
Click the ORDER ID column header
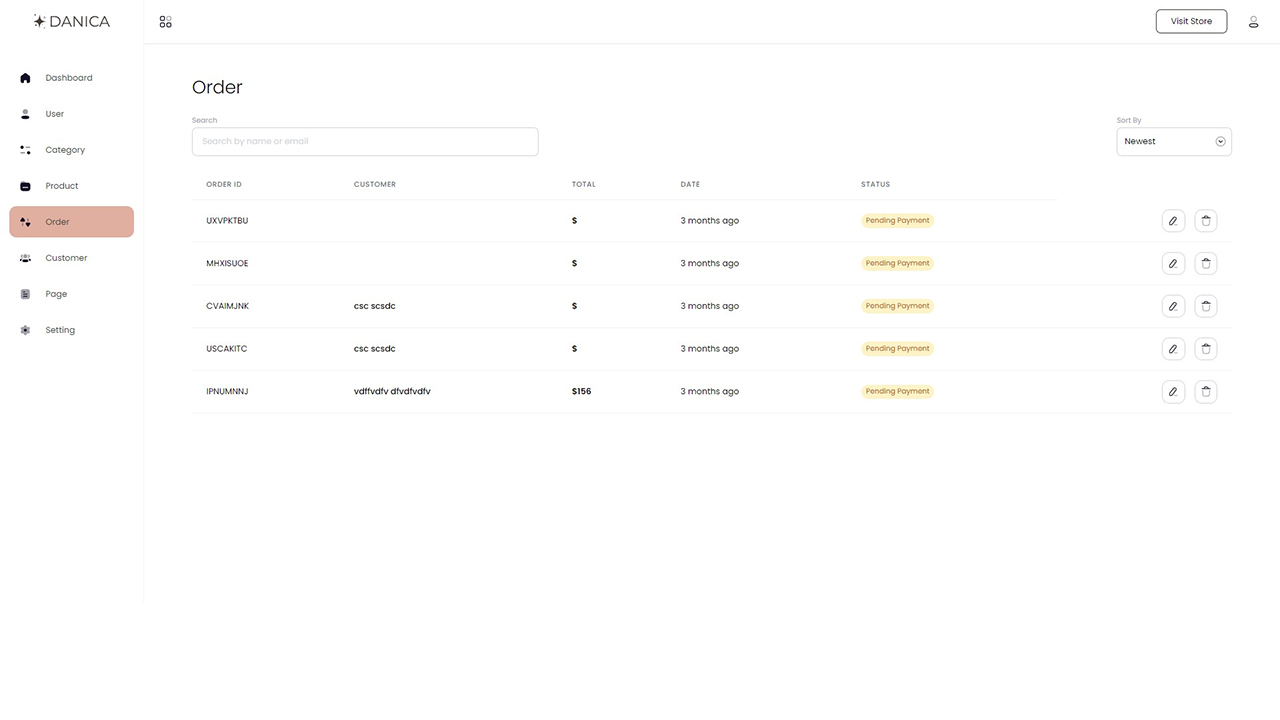[224, 184]
